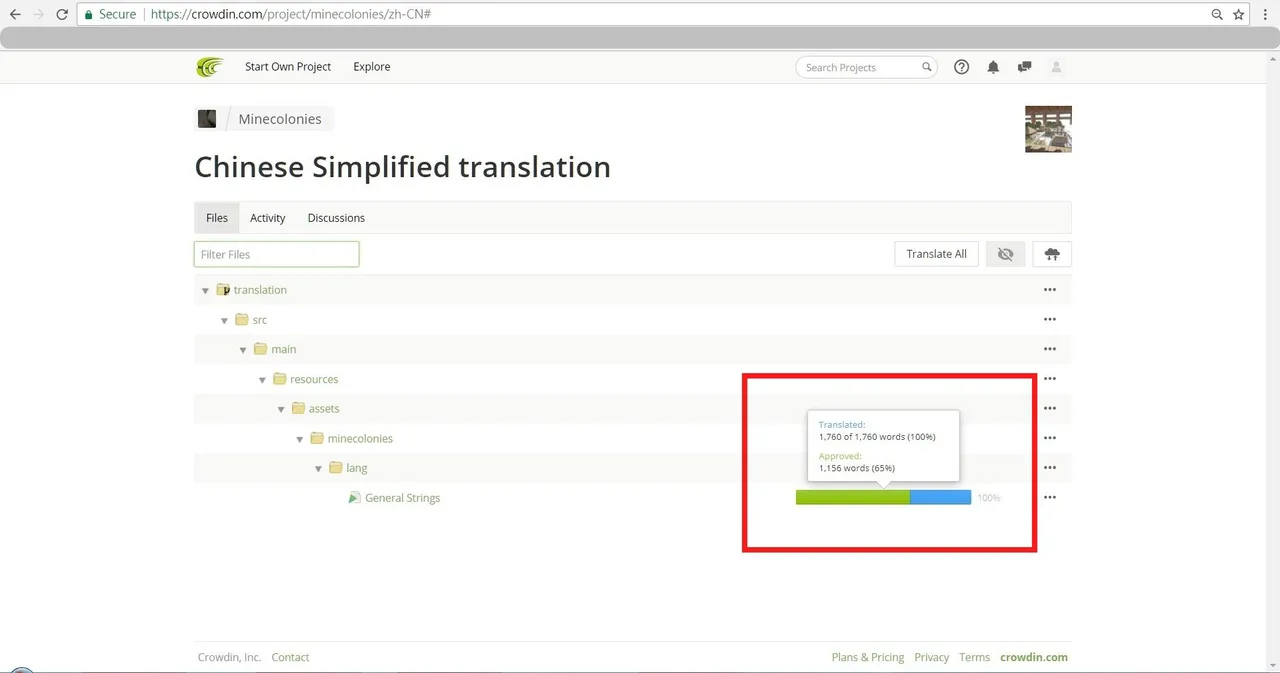The image size is (1280, 673).
Task: Select the Files tab
Action: (x=217, y=218)
